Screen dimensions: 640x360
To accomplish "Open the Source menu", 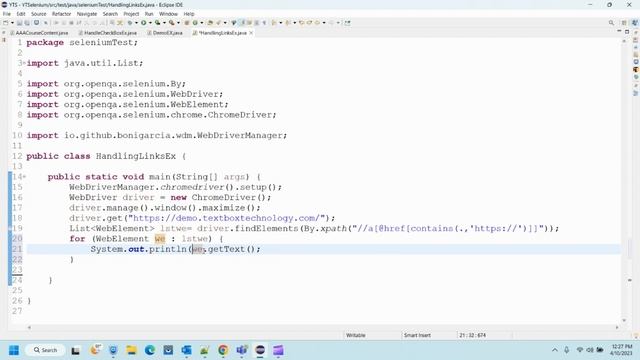I will click(39, 14).
